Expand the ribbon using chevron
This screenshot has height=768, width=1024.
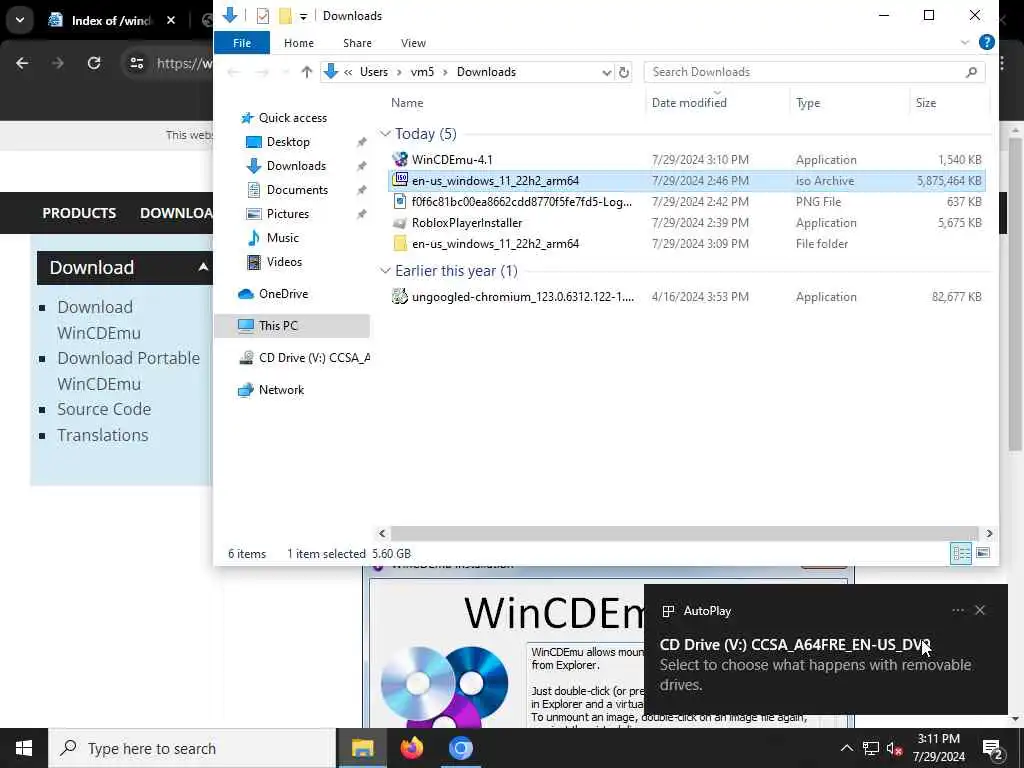(965, 42)
